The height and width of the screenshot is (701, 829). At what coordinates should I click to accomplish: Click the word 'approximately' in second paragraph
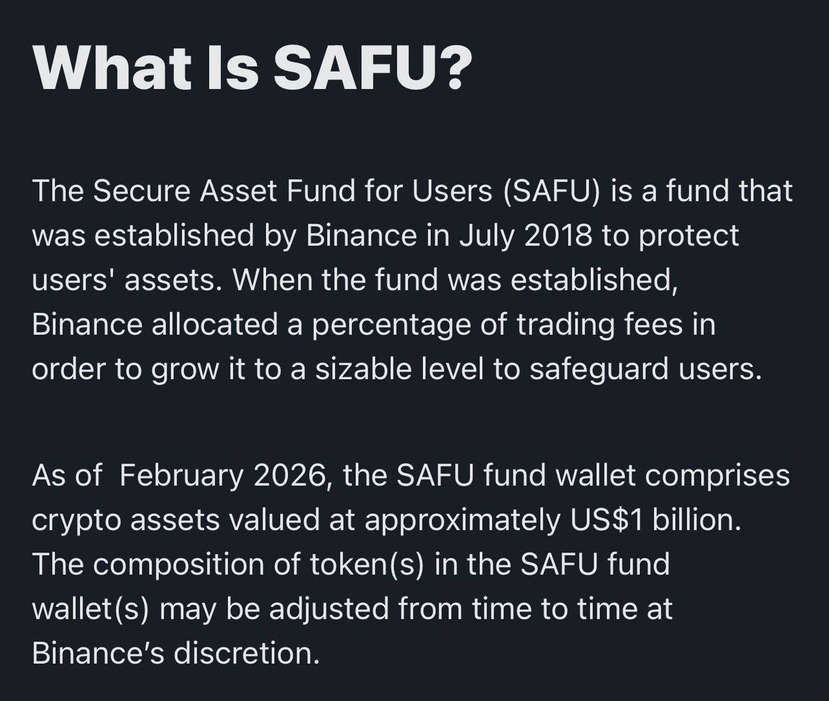462,520
